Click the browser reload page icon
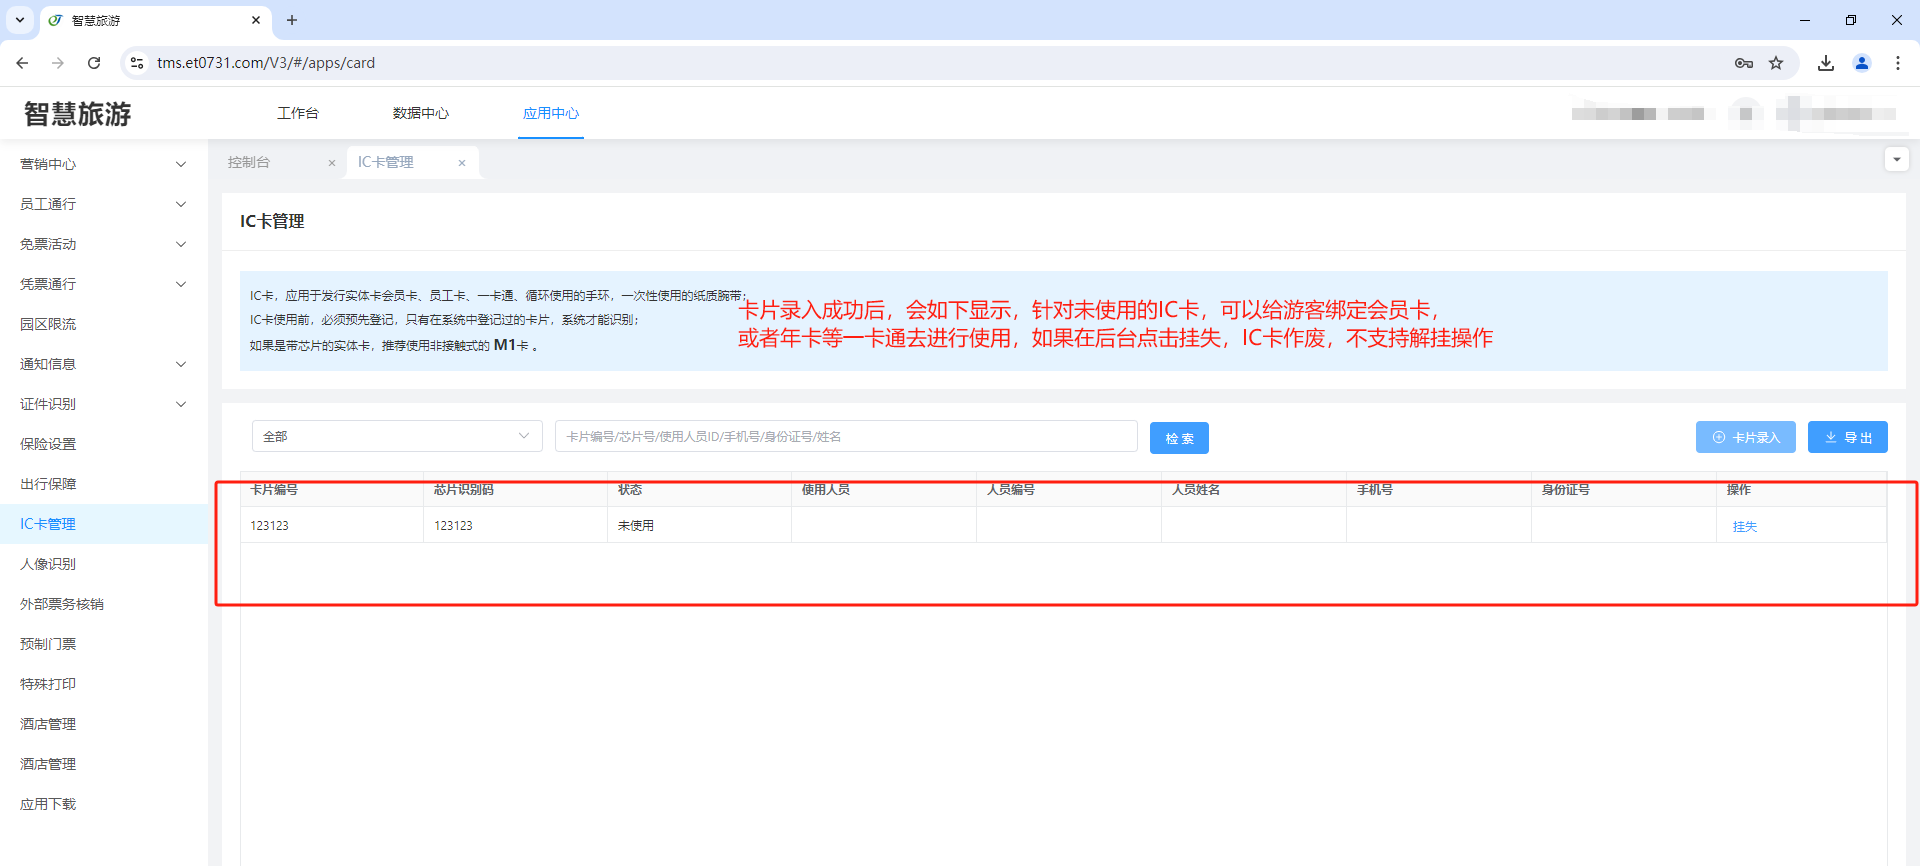The image size is (1920, 866). [94, 63]
